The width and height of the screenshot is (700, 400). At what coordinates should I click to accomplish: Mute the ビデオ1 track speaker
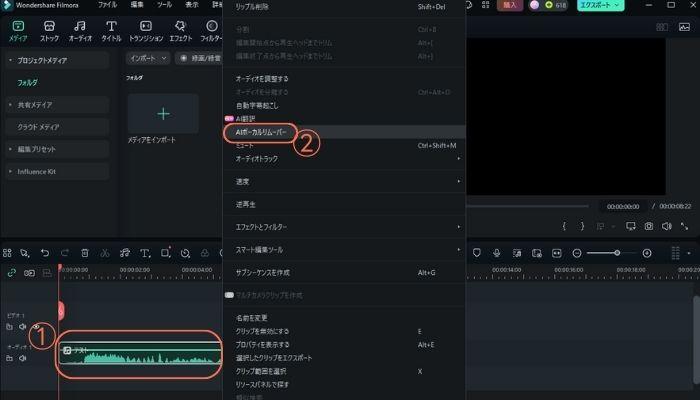(x=22, y=327)
